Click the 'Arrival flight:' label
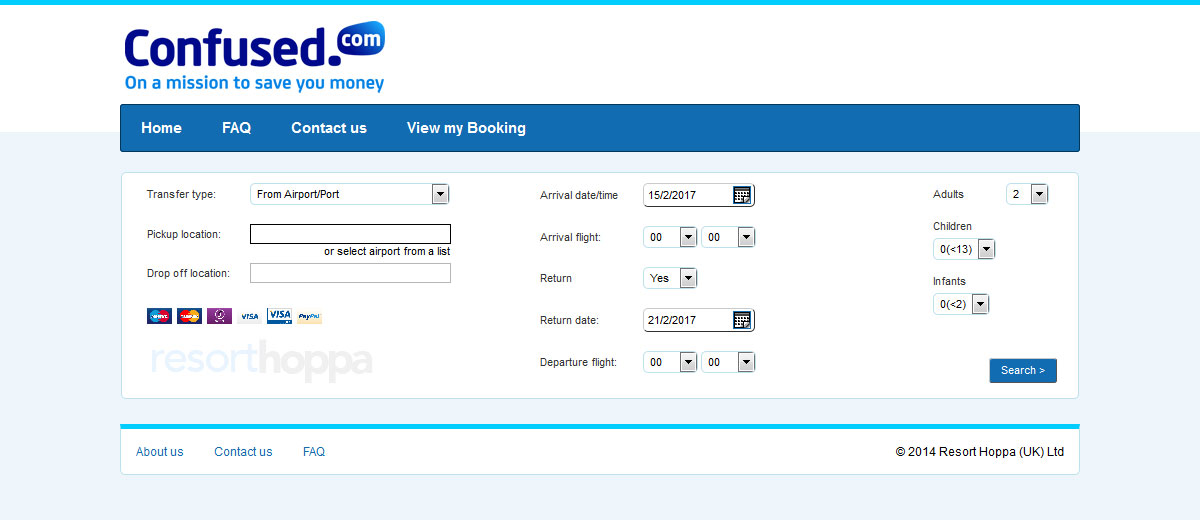This screenshot has width=1200, height=520. (570, 237)
